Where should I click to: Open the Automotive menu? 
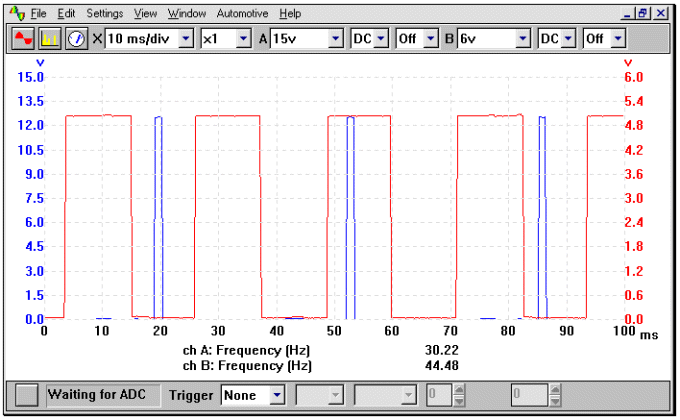pyautogui.click(x=242, y=14)
